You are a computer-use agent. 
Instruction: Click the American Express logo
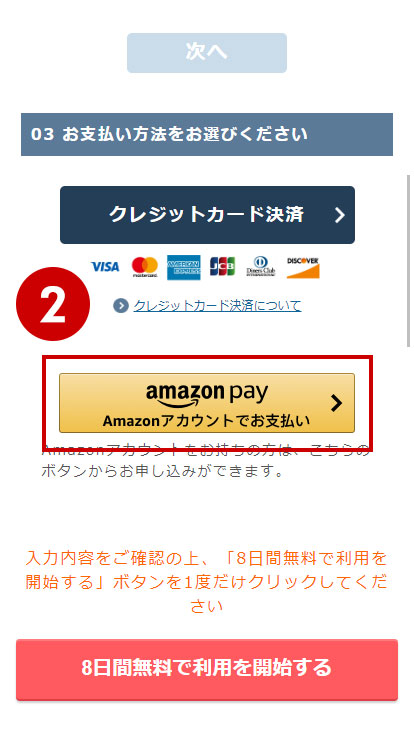coord(183,267)
